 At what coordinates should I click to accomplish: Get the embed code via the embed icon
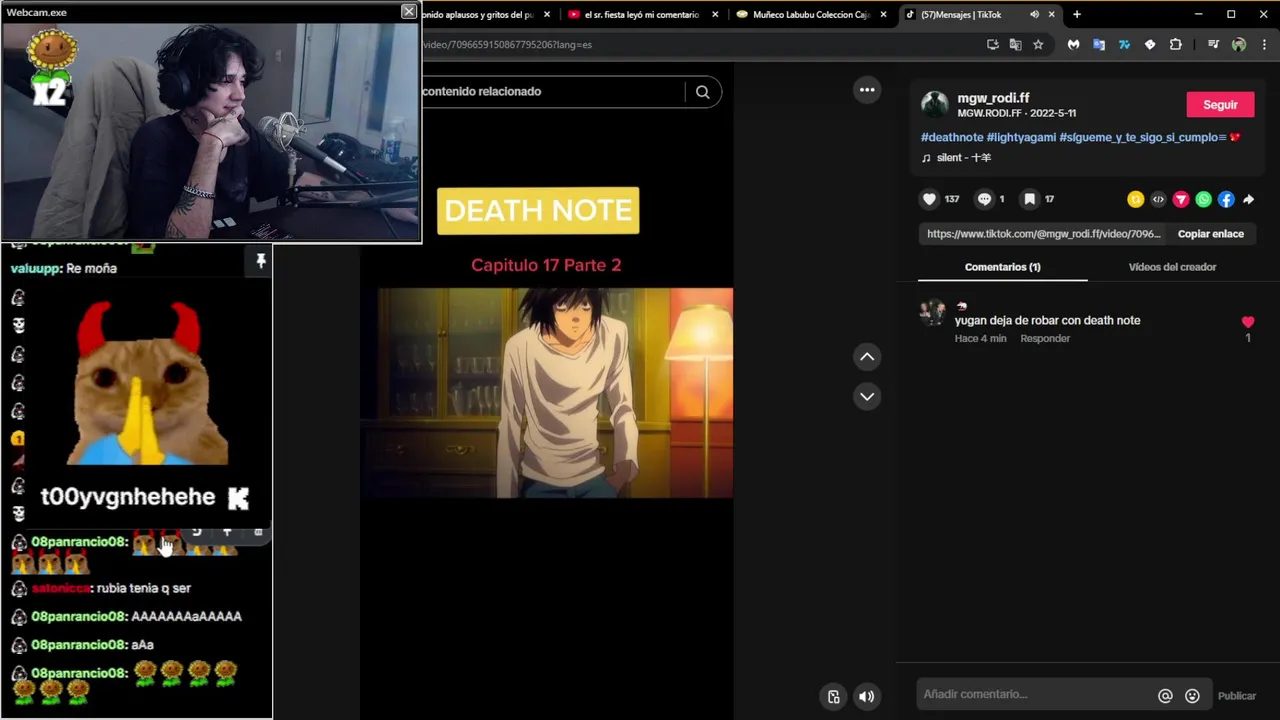coord(1158,200)
